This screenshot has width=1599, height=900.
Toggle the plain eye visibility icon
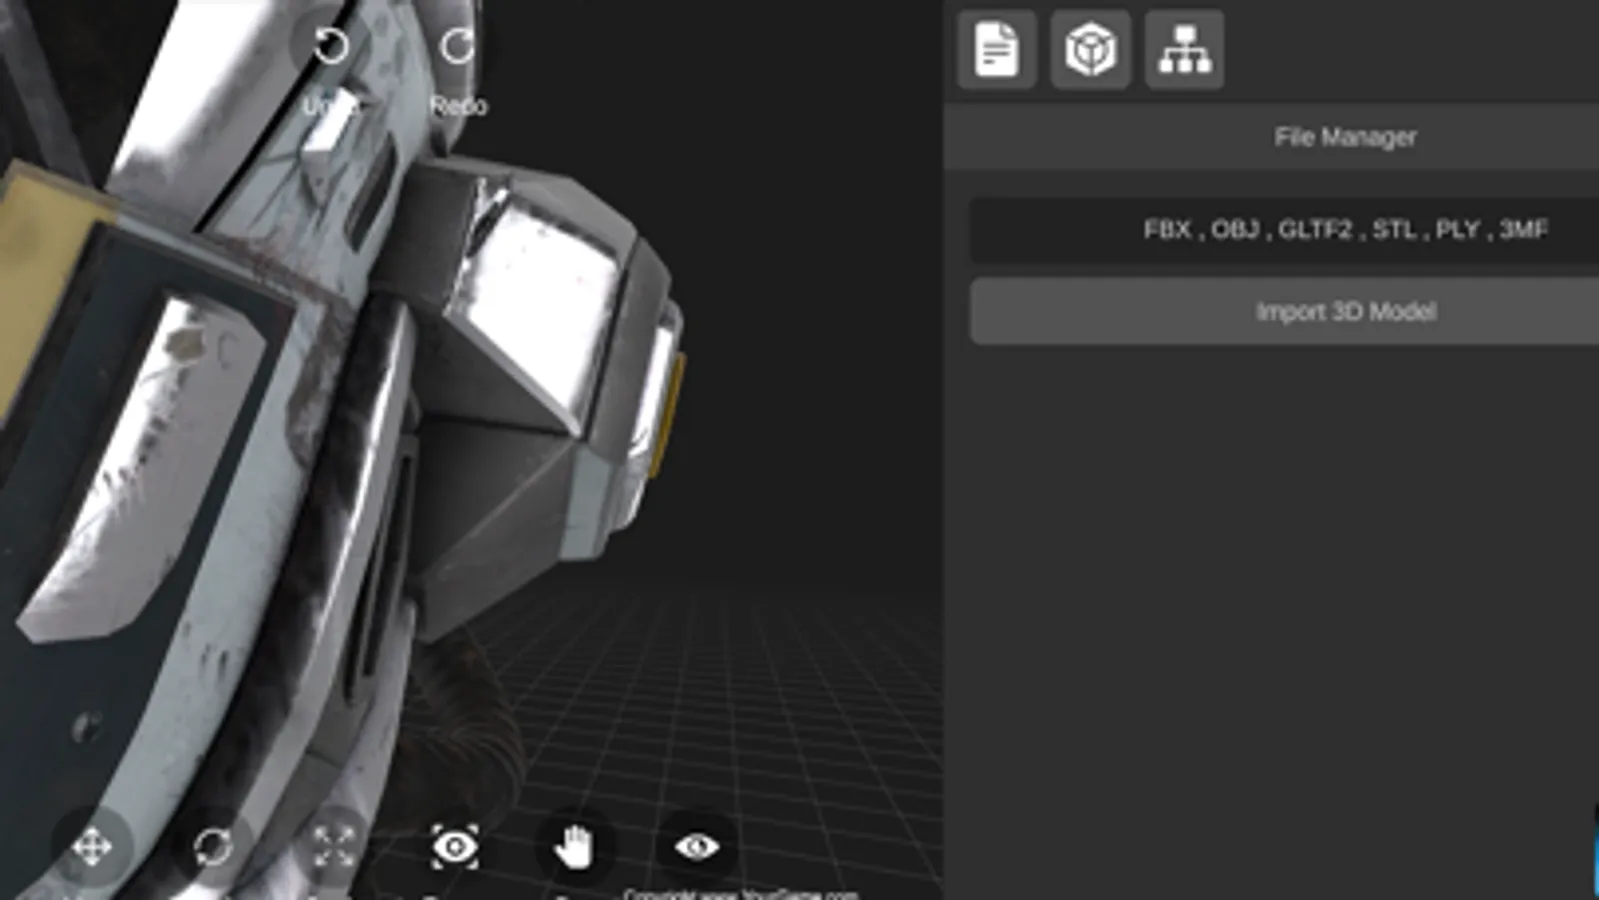pyautogui.click(x=696, y=848)
